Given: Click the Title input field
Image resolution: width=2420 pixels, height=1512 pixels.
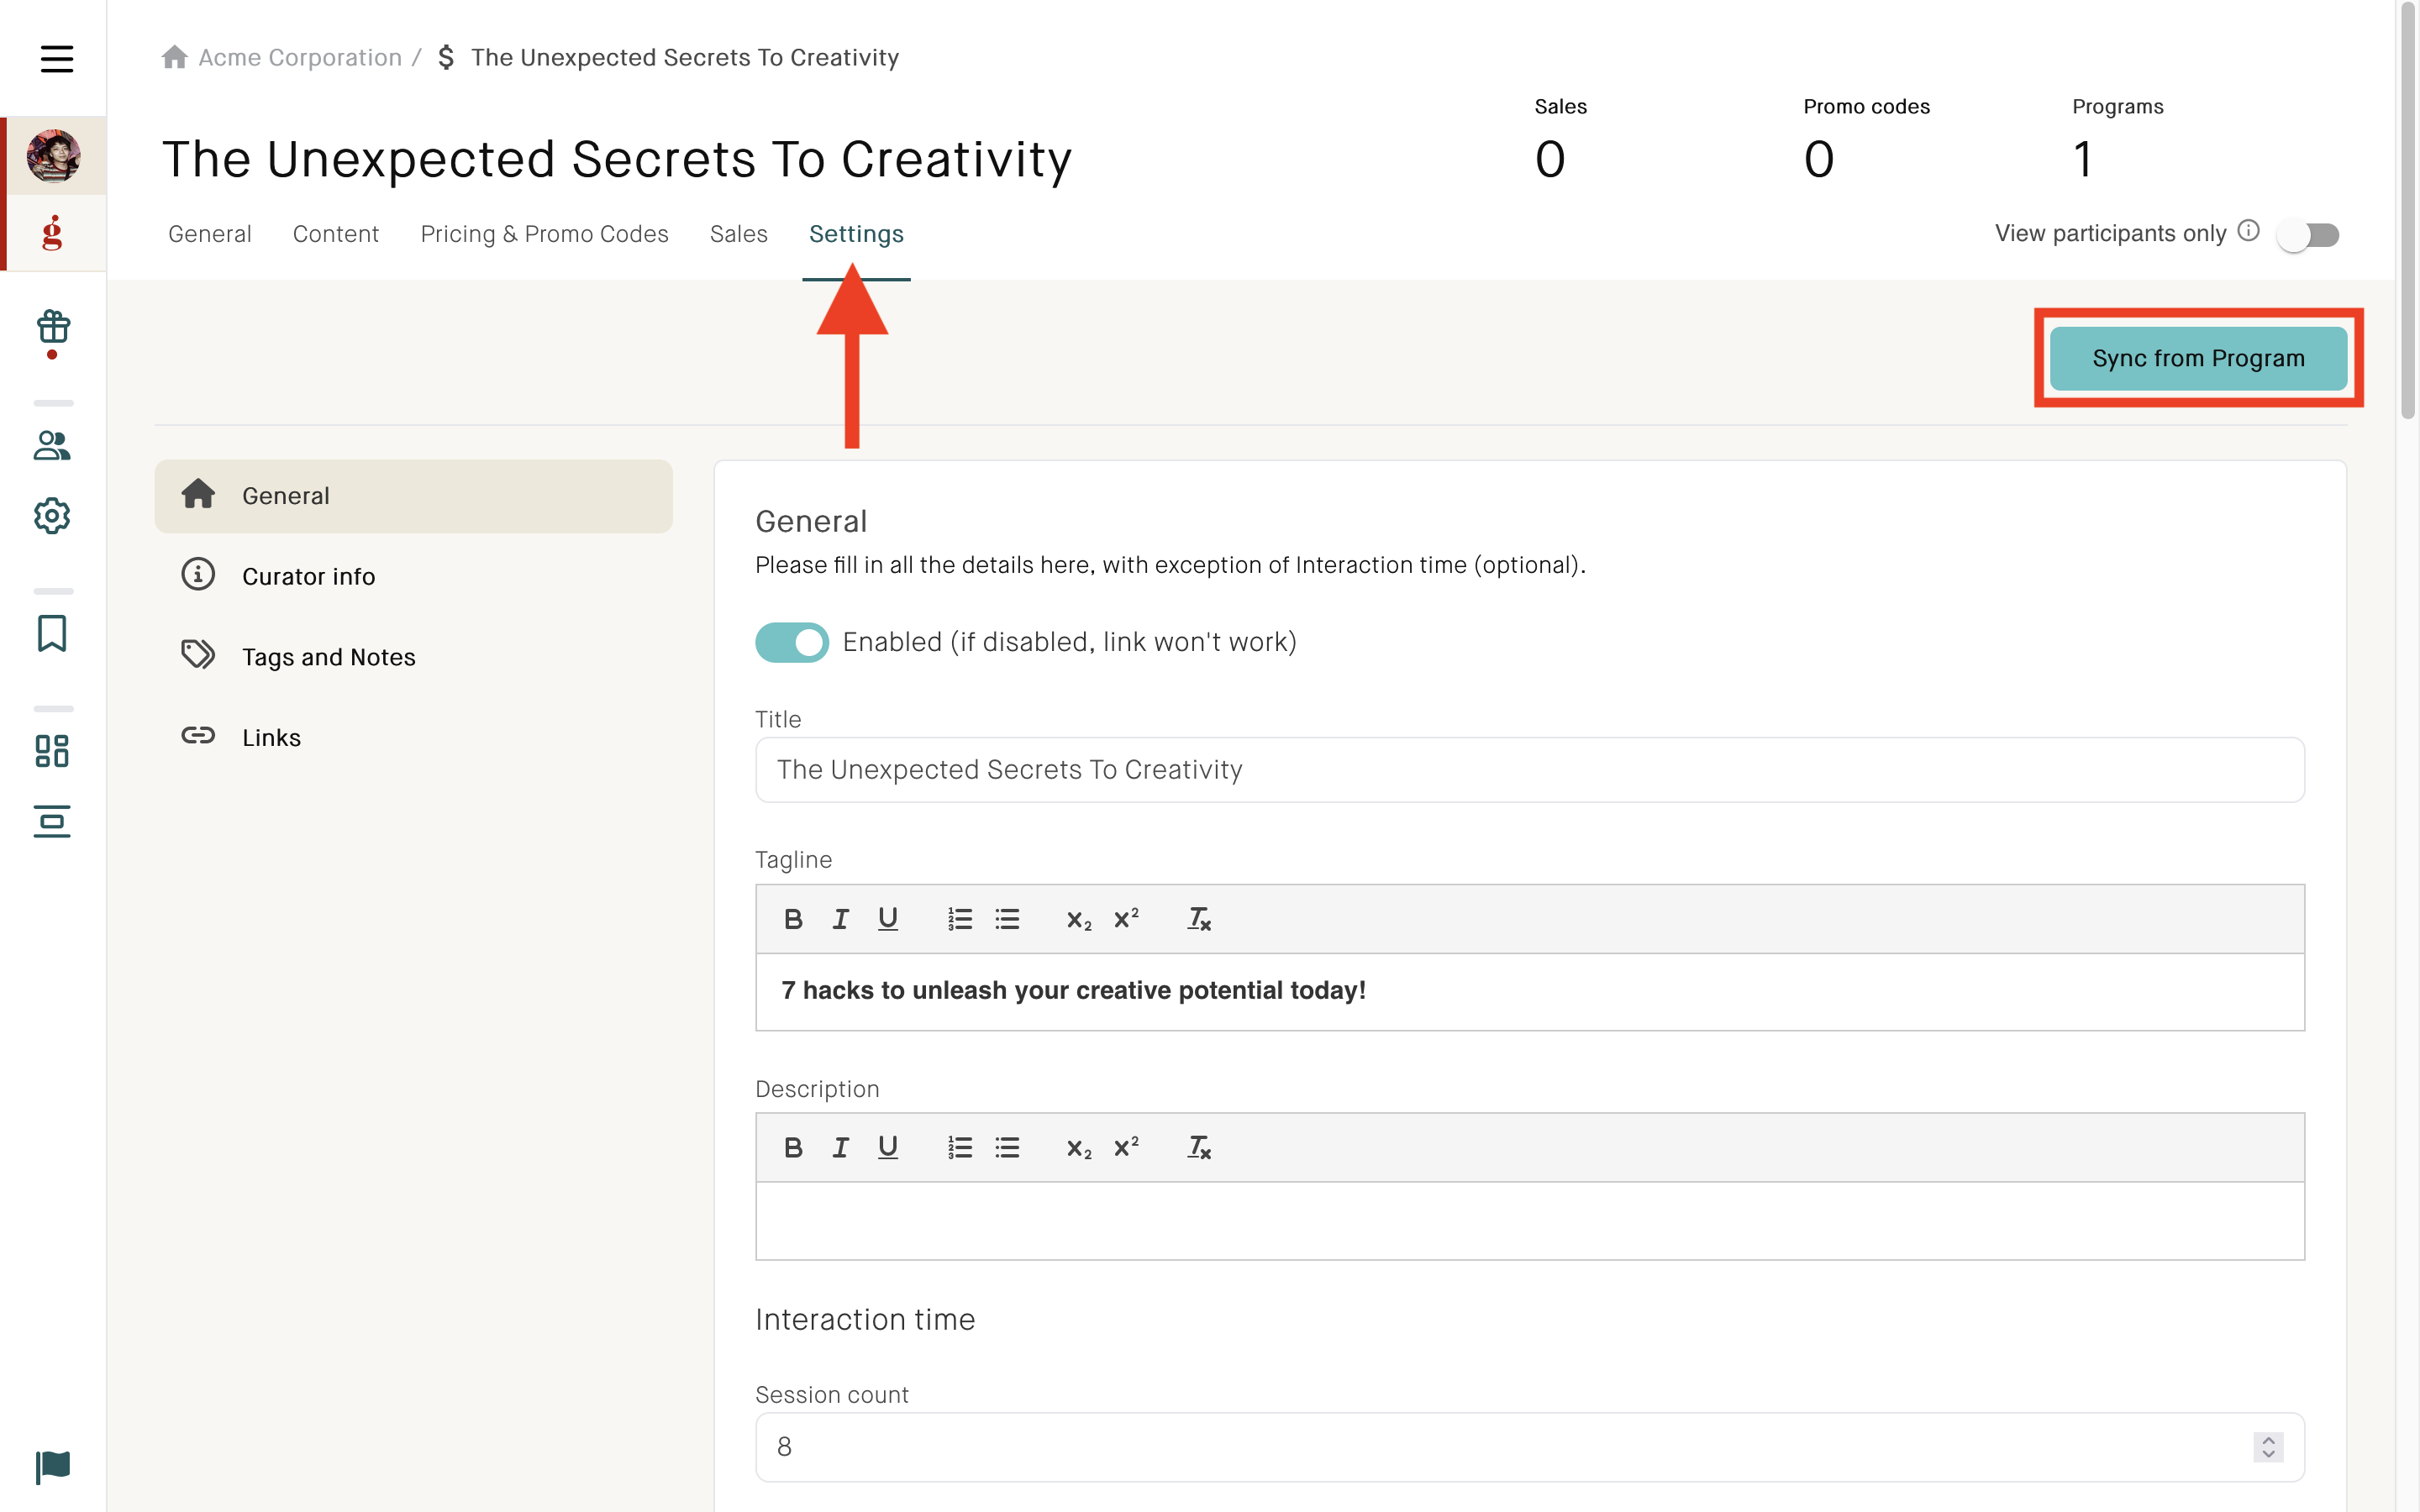Looking at the screenshot, I should tap(1529, 769).
